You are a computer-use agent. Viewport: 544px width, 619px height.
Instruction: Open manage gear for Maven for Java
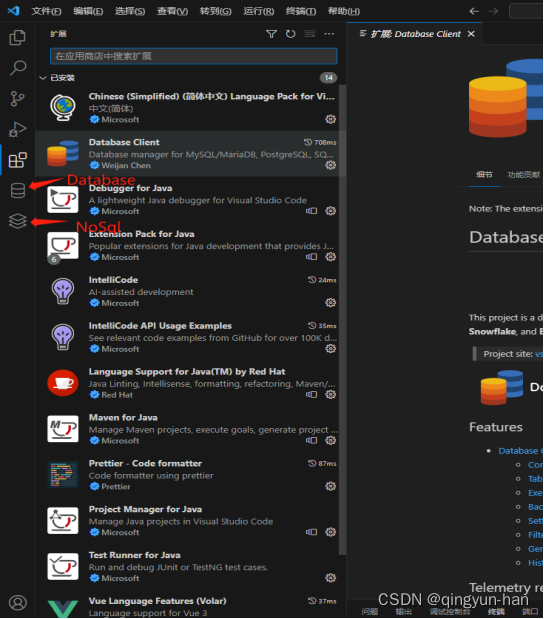330,440
